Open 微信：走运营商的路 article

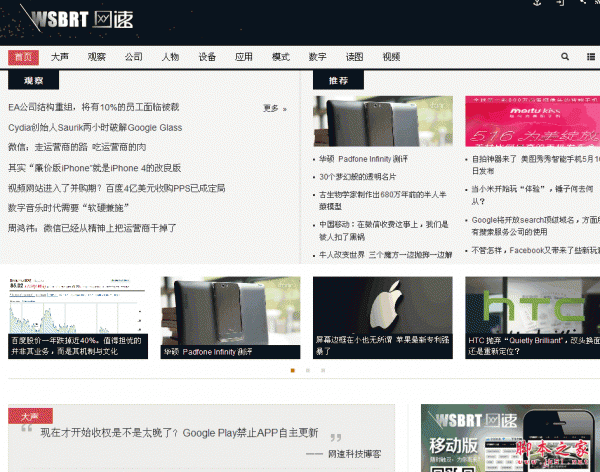tap(77, 147)
